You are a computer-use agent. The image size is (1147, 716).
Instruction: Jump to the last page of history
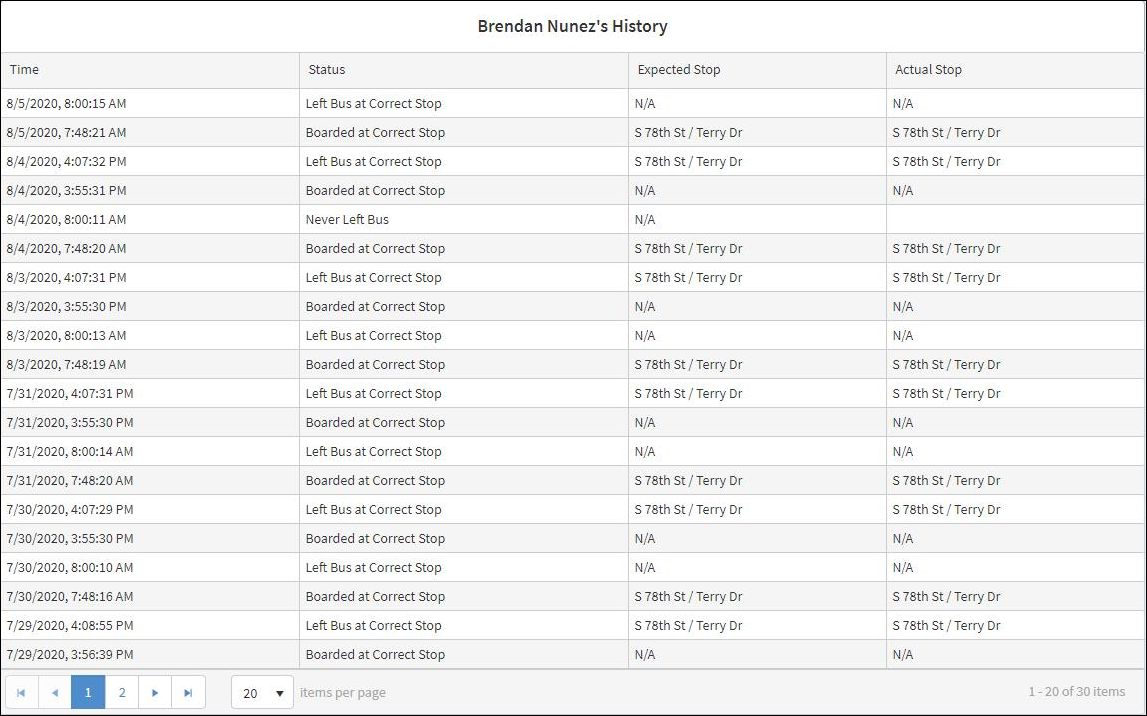(x=188, y=692)
